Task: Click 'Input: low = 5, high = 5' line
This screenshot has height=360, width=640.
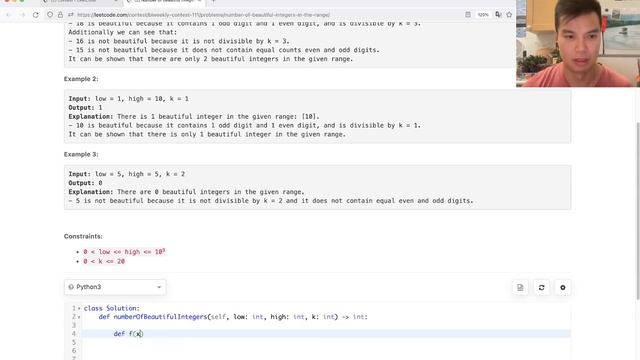Action: click(x=127, y=174)
